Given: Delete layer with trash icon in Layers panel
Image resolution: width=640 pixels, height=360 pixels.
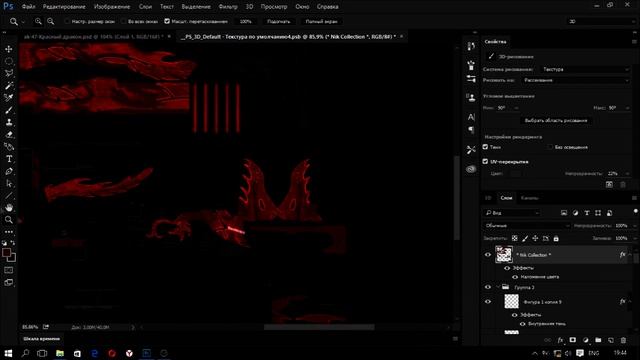Looking at the screenshot, I should (x=623, y=340).
